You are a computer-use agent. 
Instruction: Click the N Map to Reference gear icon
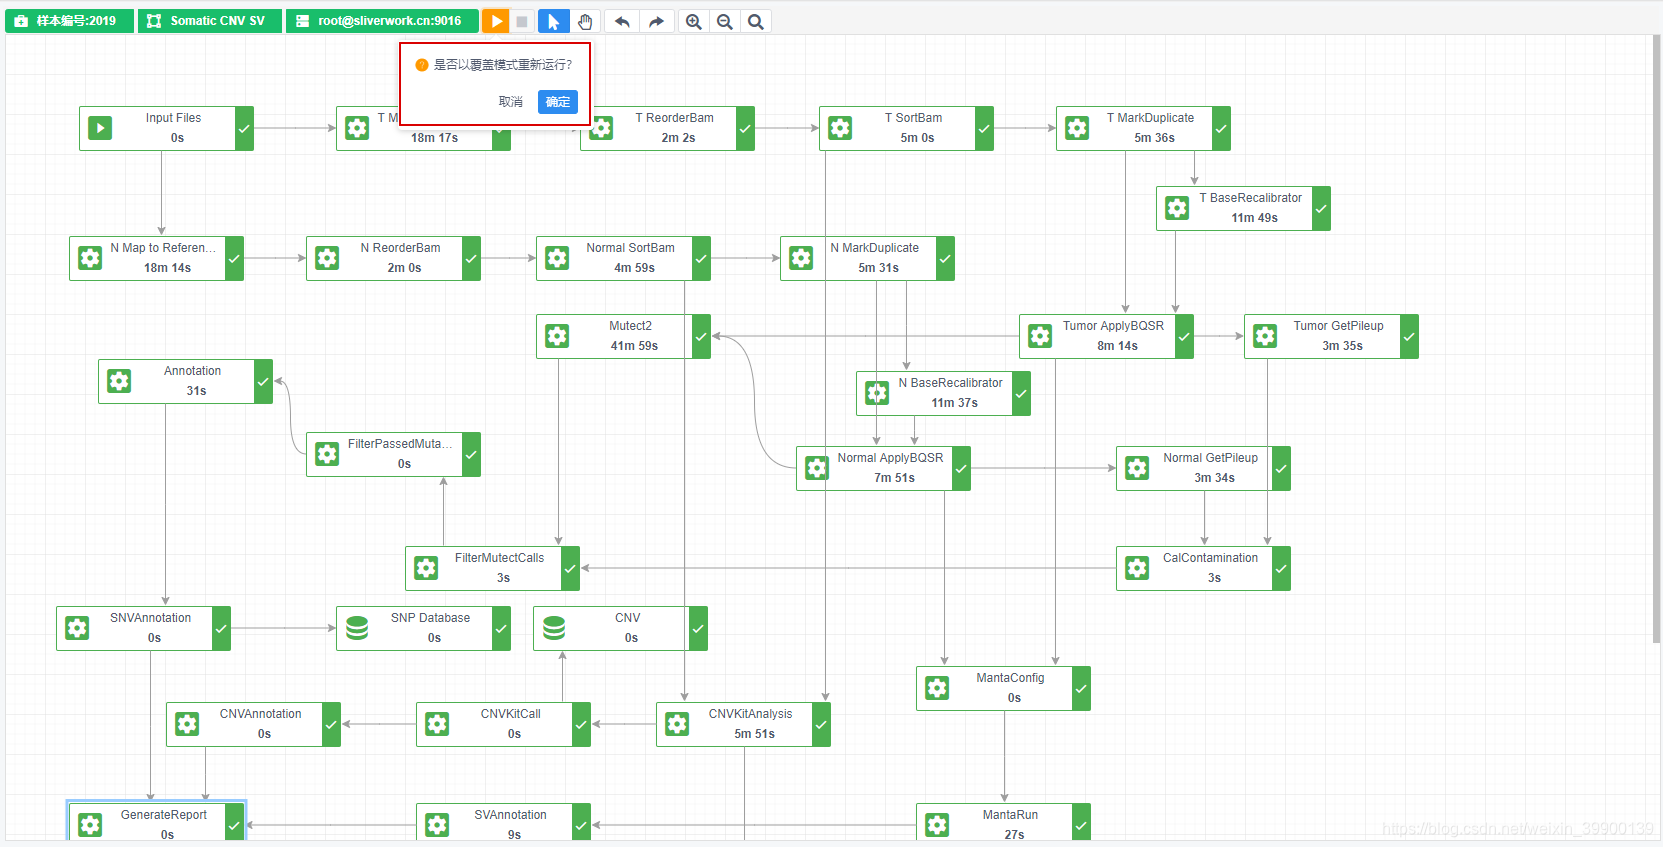coord(90,258)
